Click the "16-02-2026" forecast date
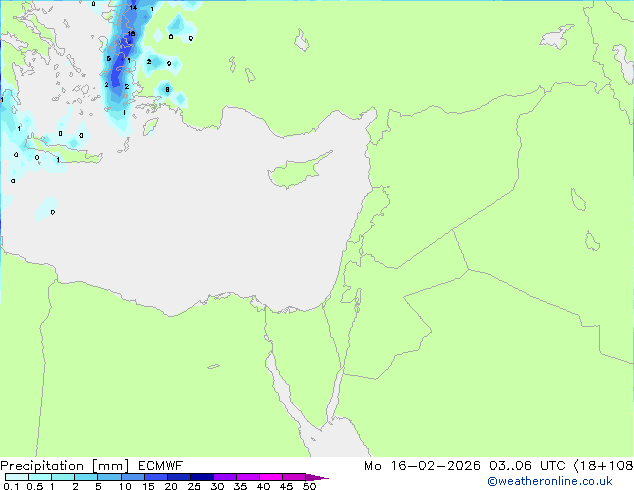Image resolution: width=634 pixels, height=490 pixels. (435, 466)
